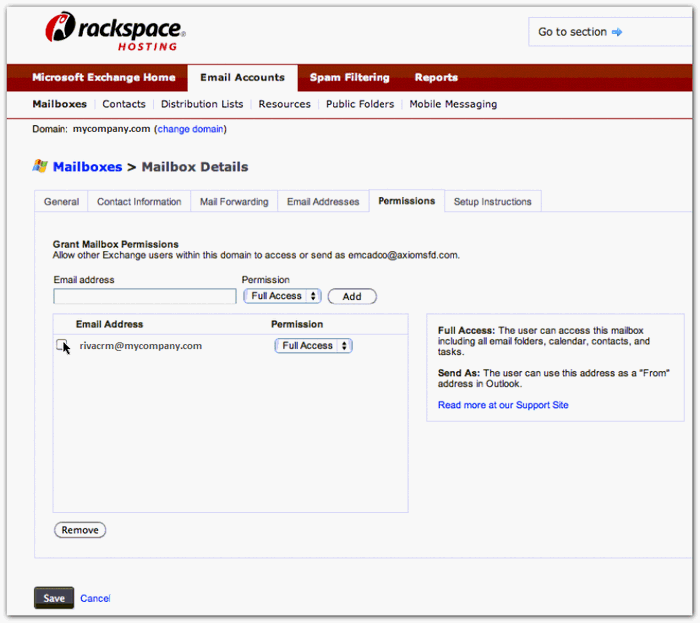
Task: Open Distribution Lists section
Action: coord(202,104)
